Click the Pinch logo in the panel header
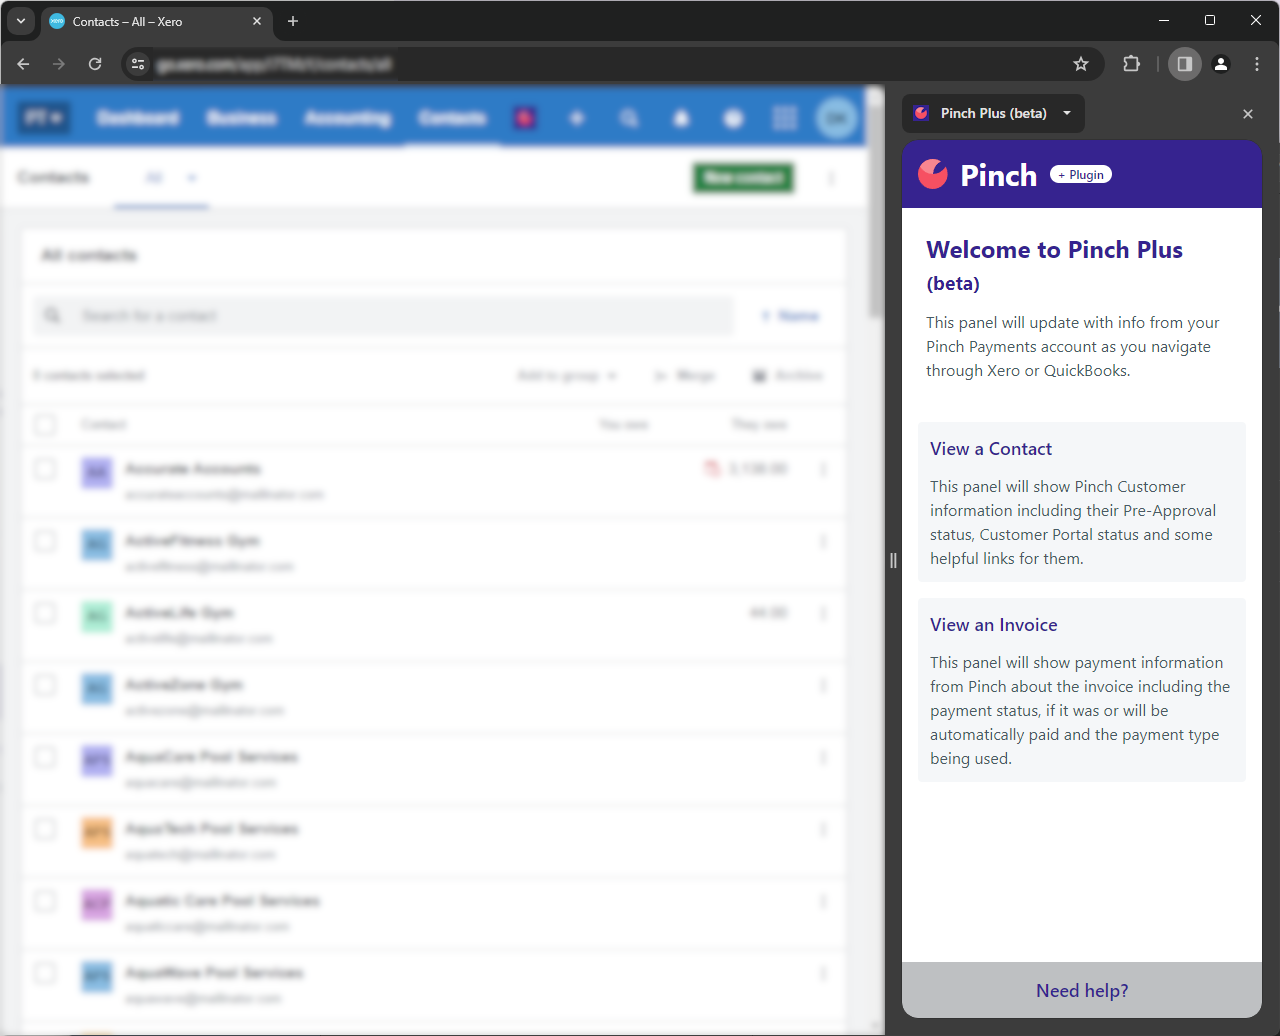This screenshot has width=1280, height=1036. click(x=932, y=174)
